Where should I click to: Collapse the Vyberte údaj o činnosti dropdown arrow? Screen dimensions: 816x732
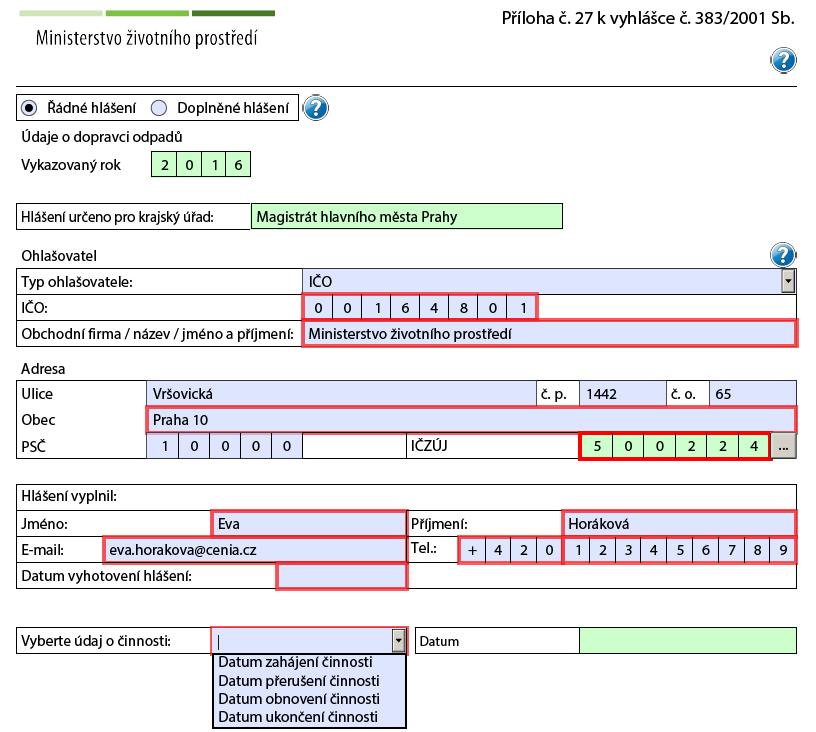tap(399, 641)
